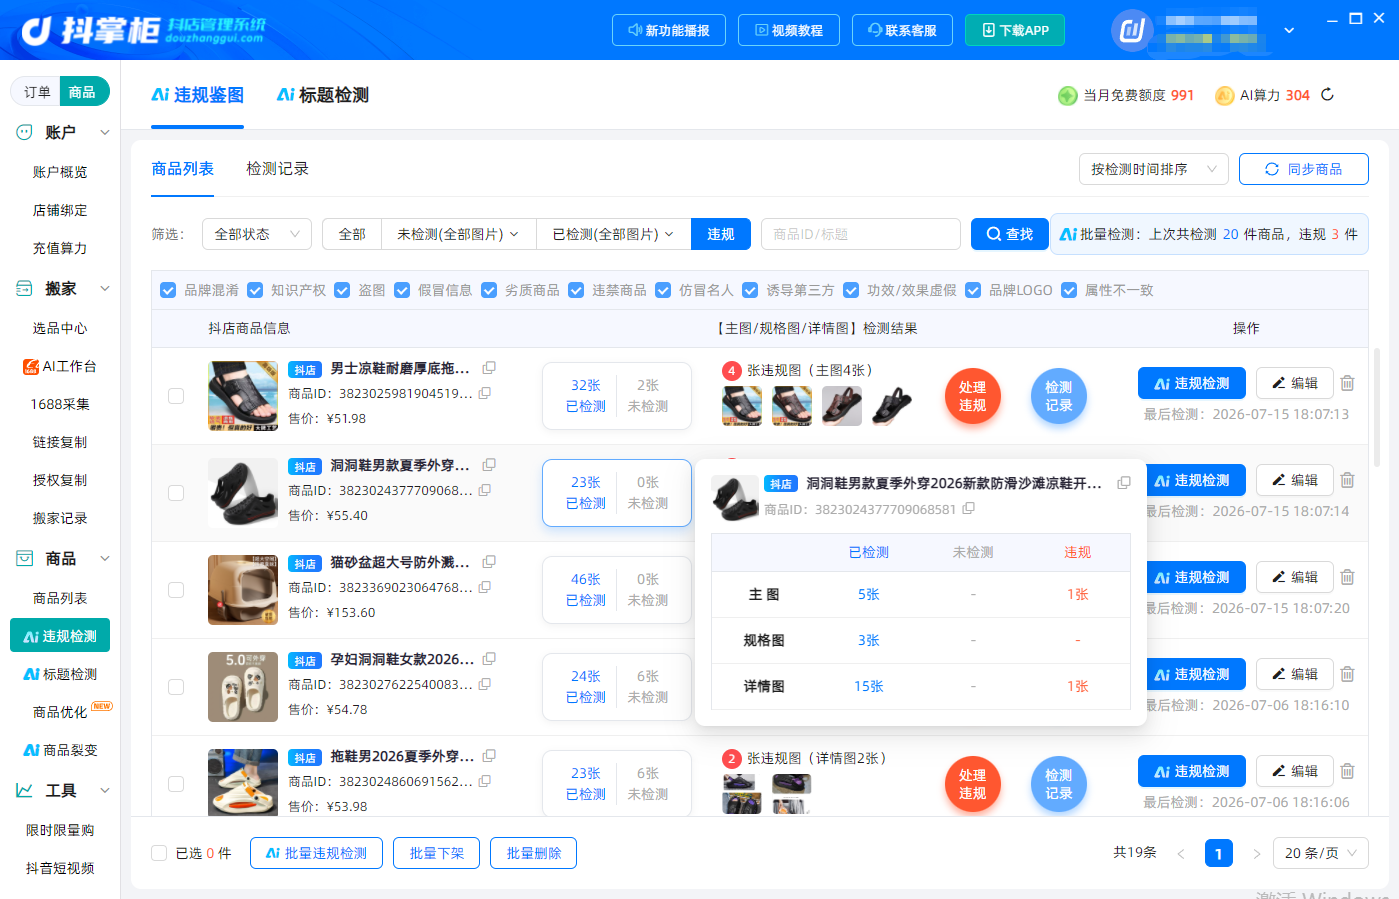Screen dimensions: 1399x899
Task: Click the 批量下架 button
Action: coord(437,853)
